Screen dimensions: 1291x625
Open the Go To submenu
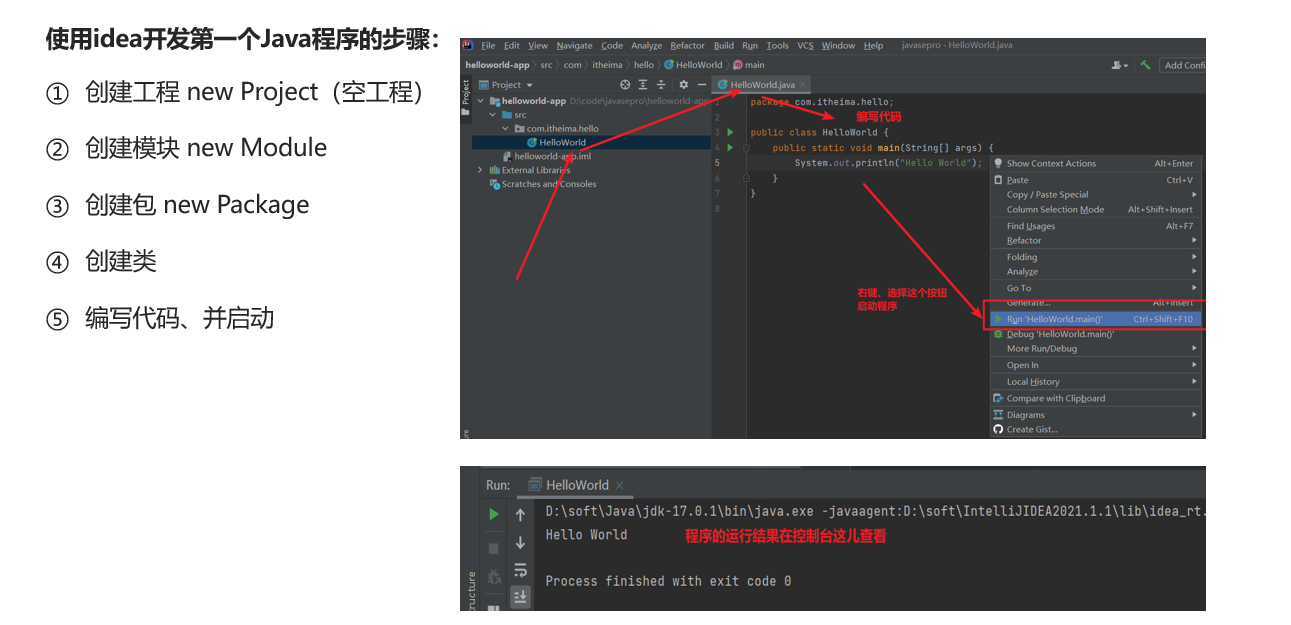(1095, 288)
